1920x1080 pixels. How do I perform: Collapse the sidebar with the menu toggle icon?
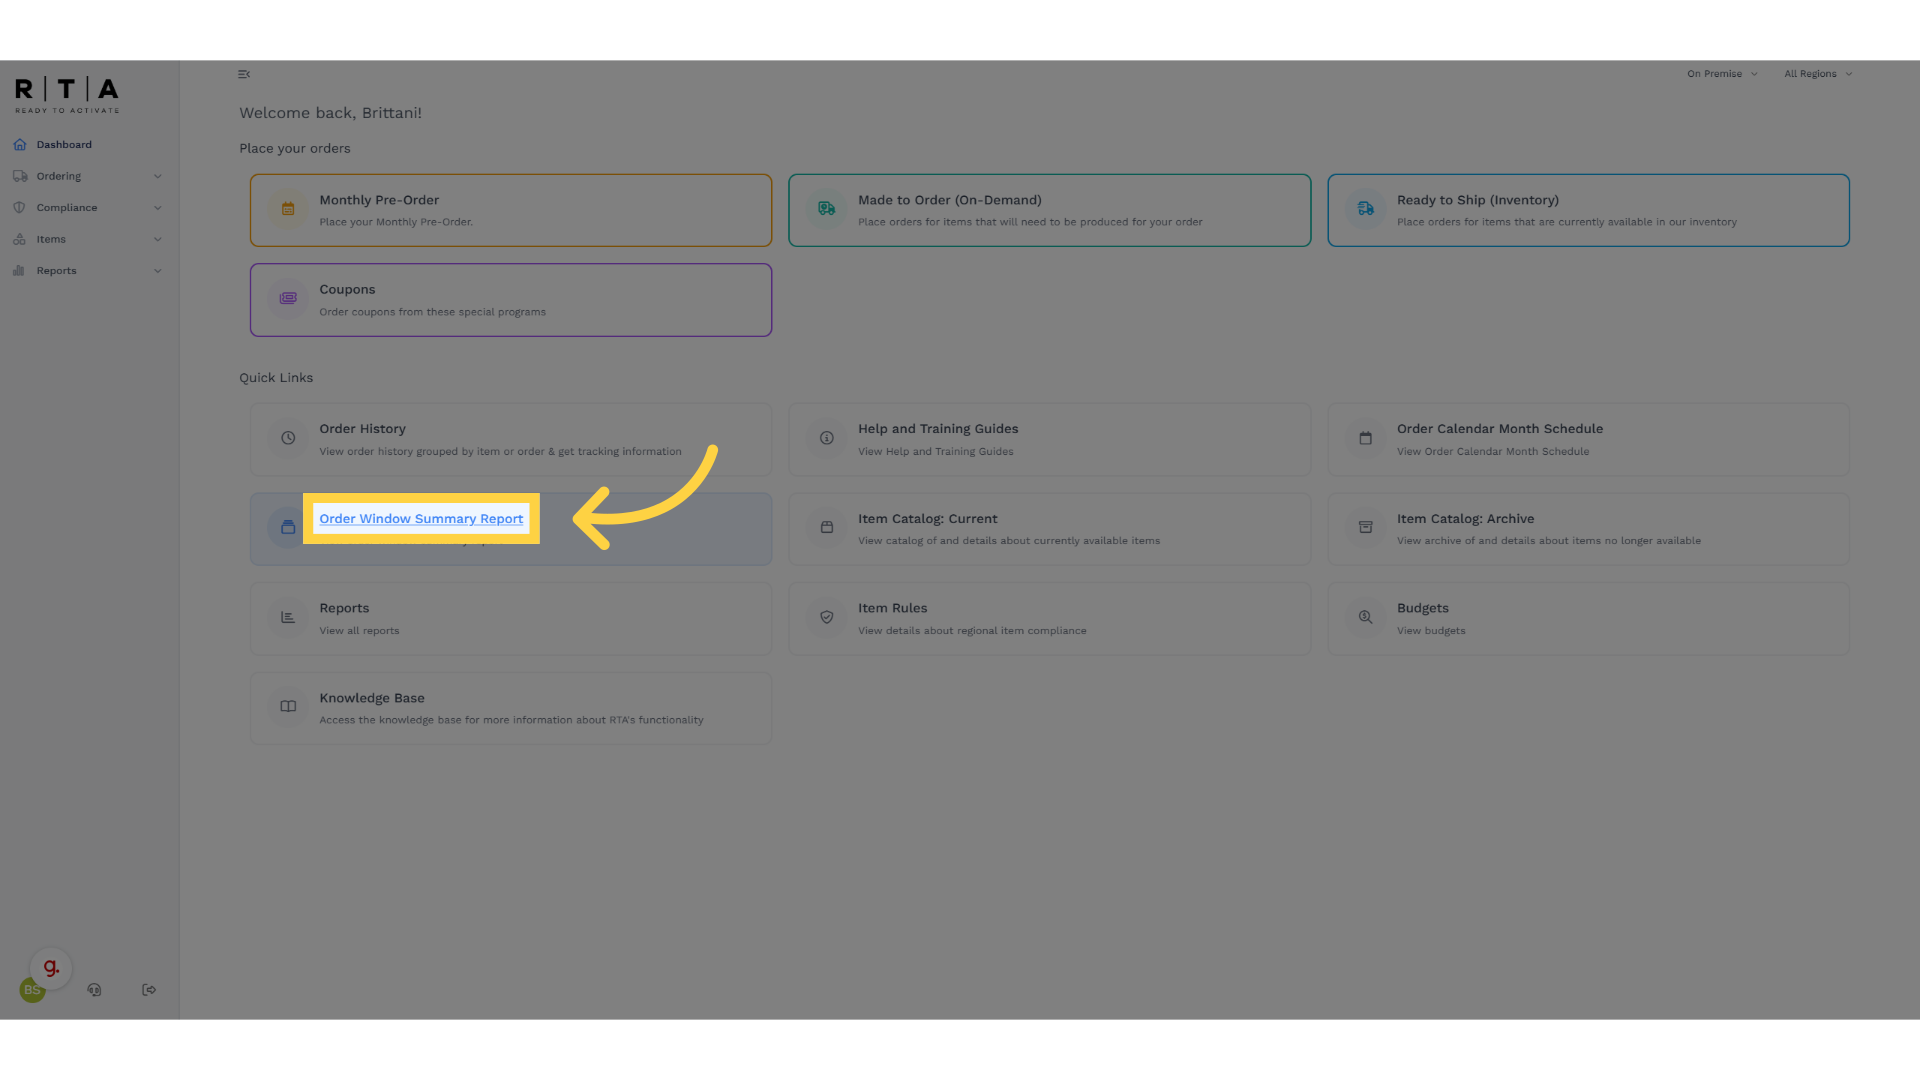coord(244,74)
